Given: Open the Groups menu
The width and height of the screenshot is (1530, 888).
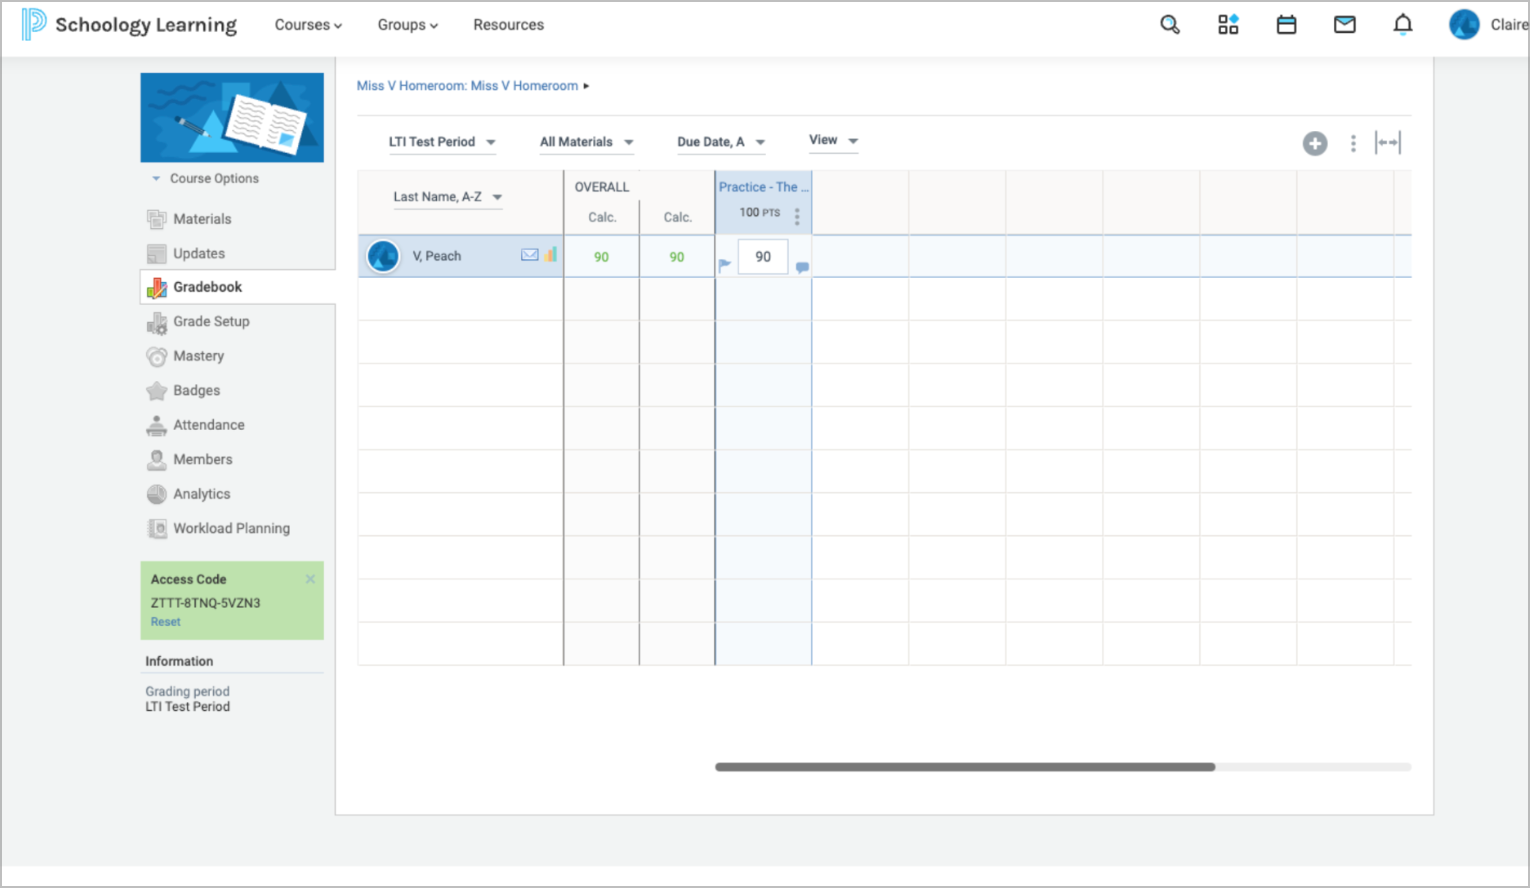Looking at the screenshot, I should tap(407, 25).
